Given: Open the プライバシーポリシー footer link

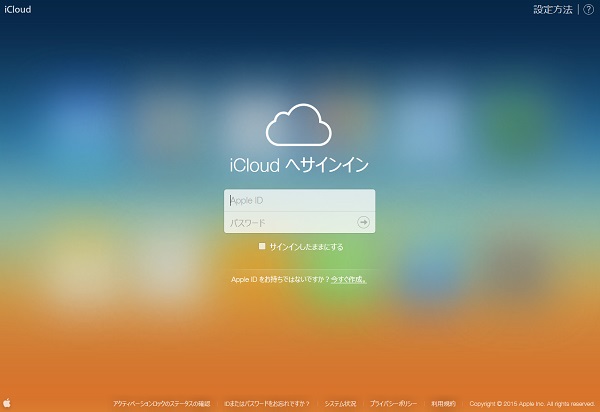Looking at the screenshot, I should pos(393,404).
